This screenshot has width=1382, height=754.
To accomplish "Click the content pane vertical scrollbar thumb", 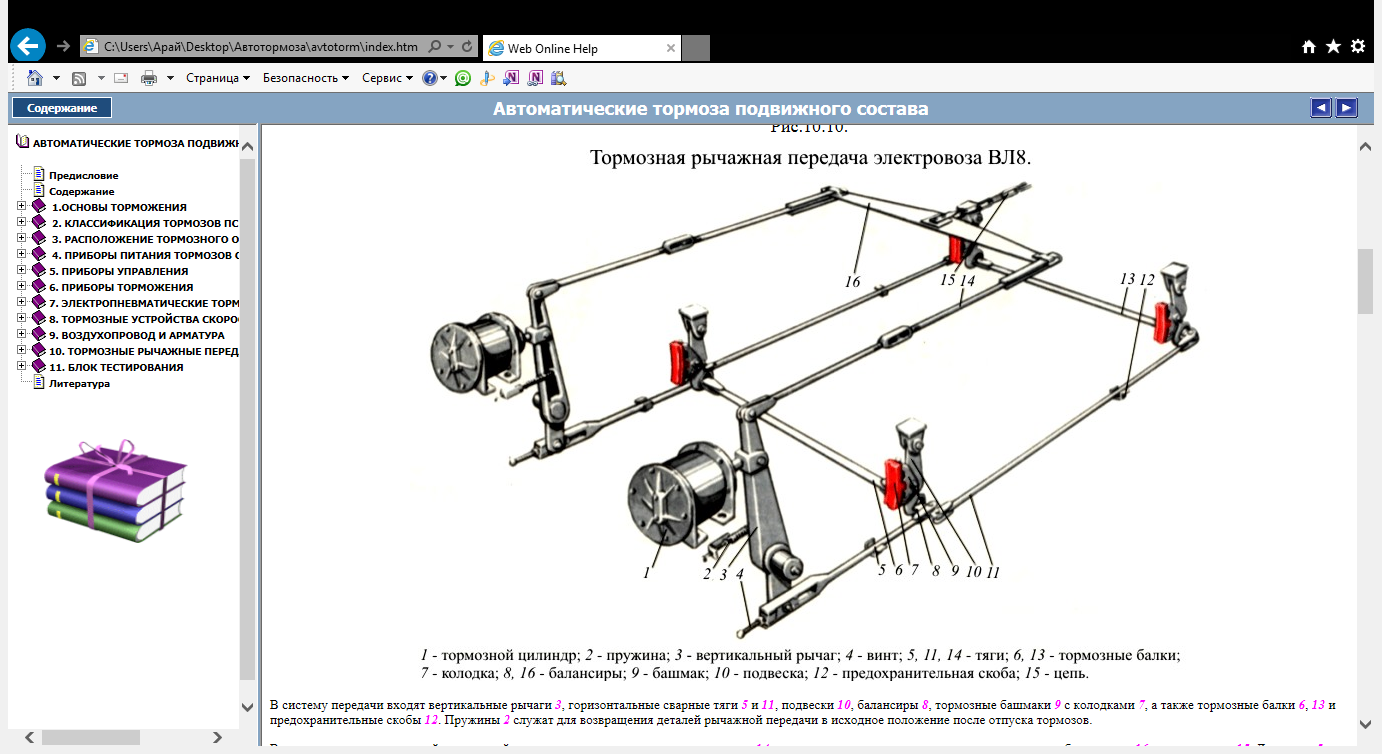I will [x=1365, y=281].
